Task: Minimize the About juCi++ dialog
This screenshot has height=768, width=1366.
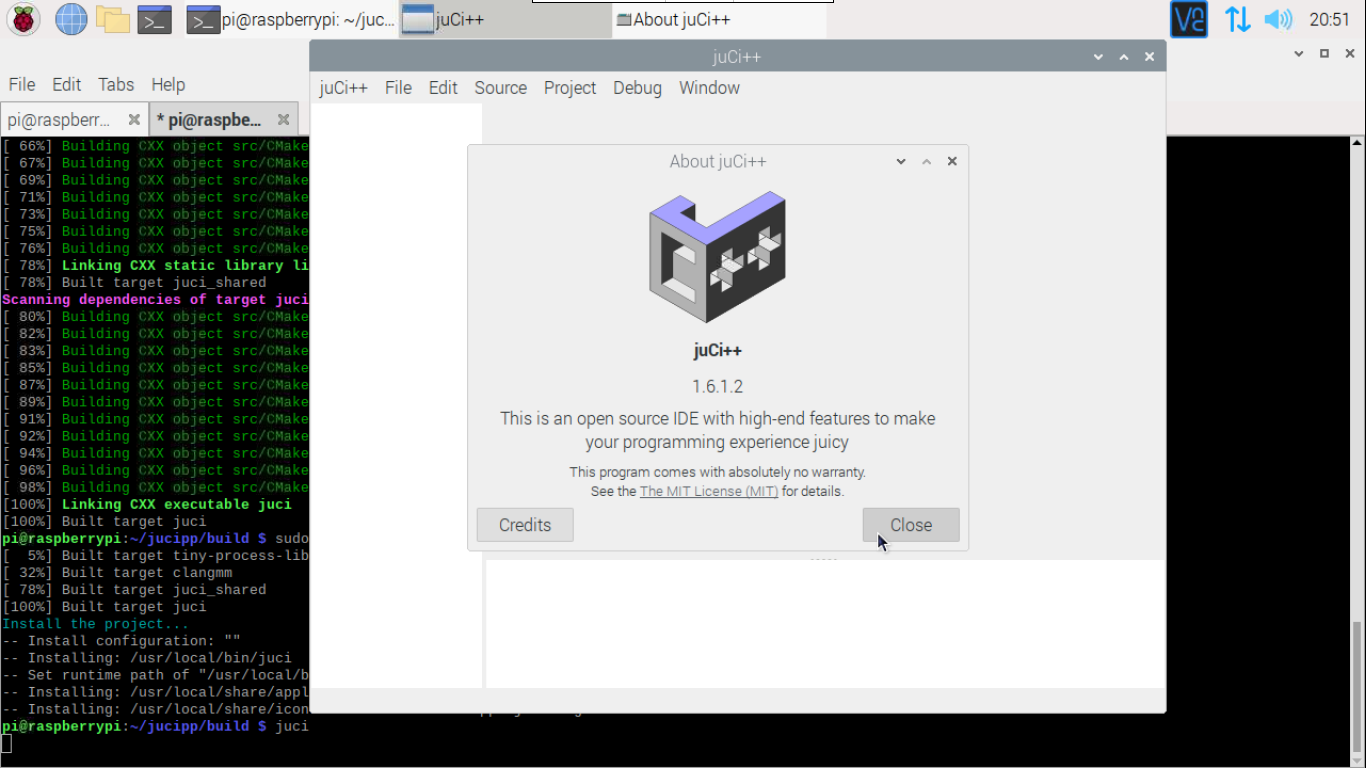Action: 901,161
